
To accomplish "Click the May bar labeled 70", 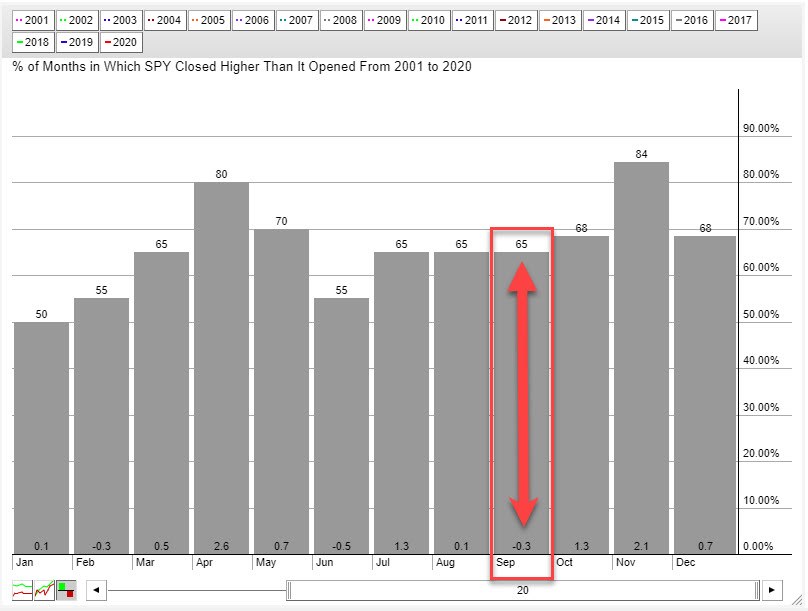I will (281, 392).
